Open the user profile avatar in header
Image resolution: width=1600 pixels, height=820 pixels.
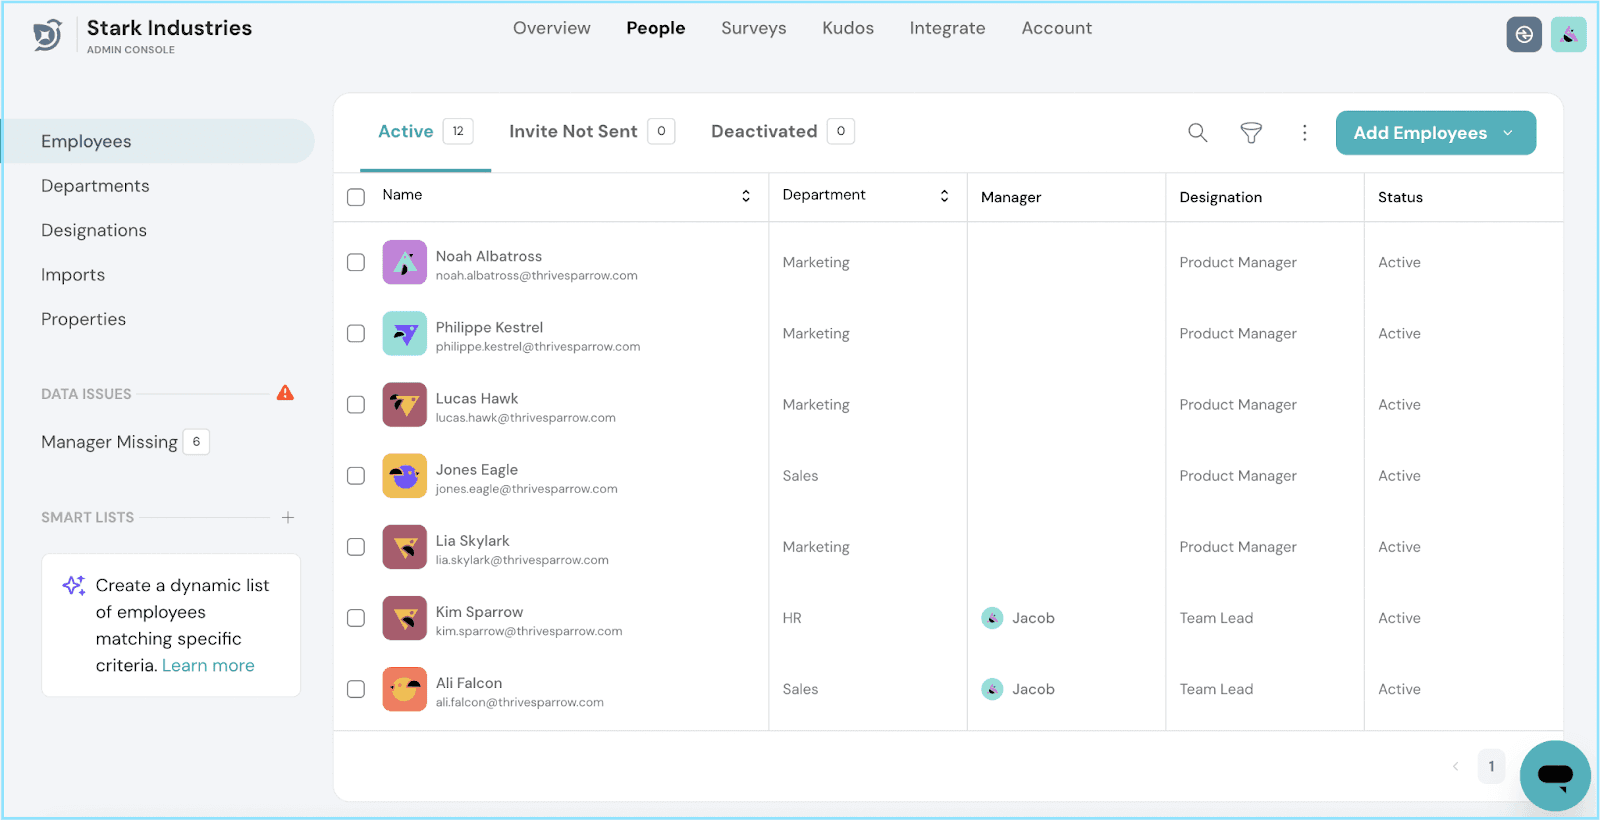pyautogui.click(x=1568, y=35)
